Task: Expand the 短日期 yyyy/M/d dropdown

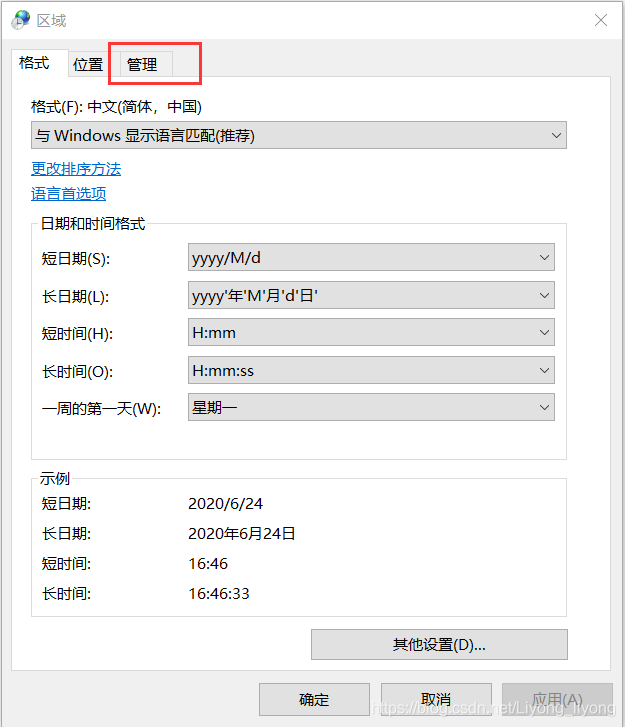Action: coord(371,257)
